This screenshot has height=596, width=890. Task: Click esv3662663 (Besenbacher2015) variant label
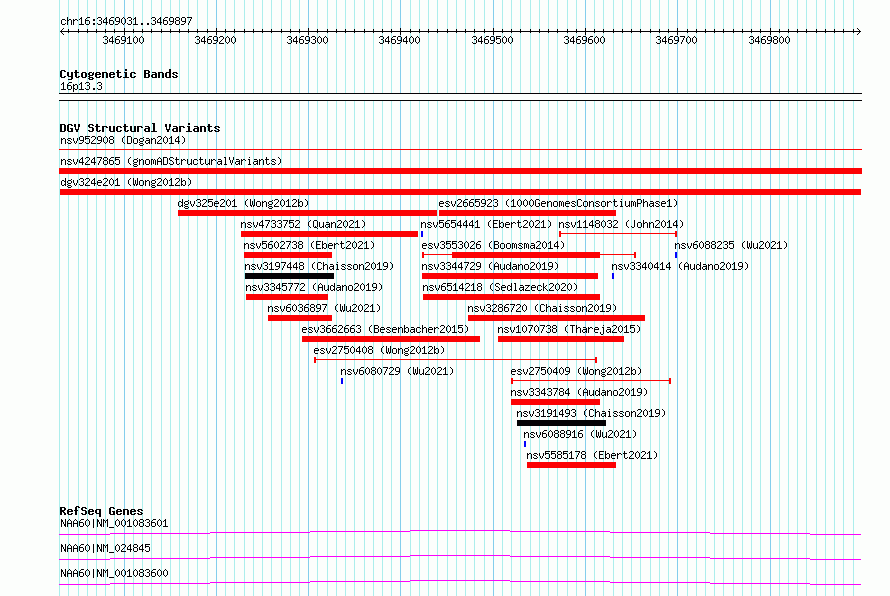pyautogui.click(x=385, y=329)
